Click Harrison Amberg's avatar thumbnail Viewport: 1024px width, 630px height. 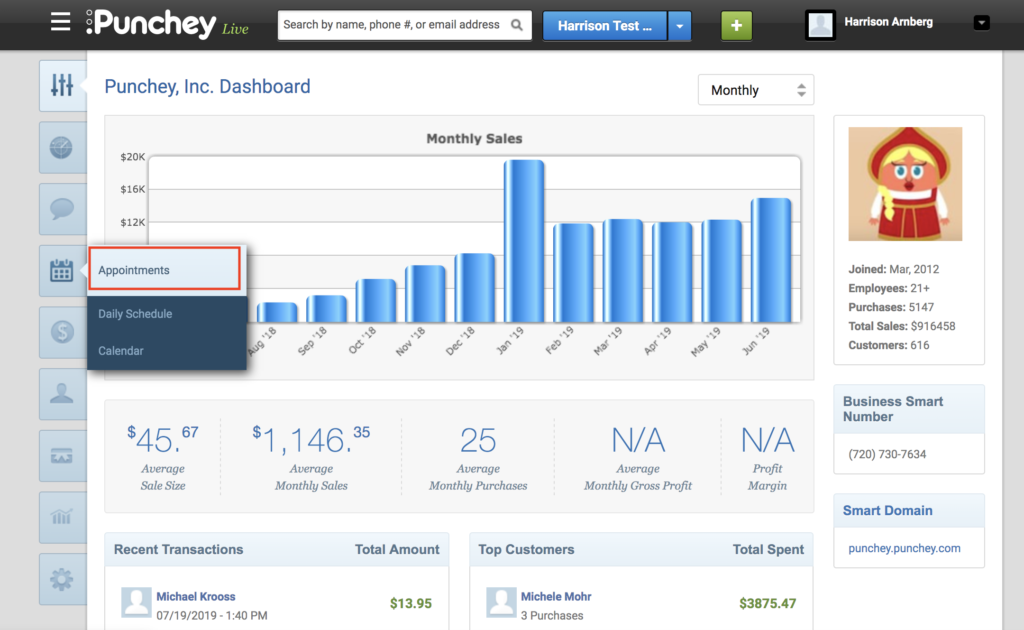[x=820, y=25]
